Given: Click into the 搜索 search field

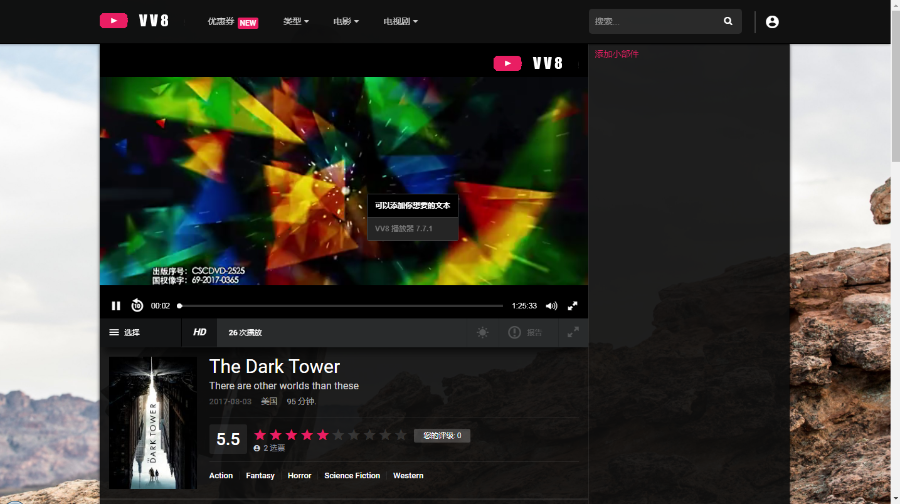Looking at the screenshot, I should [x=656, y=21].
